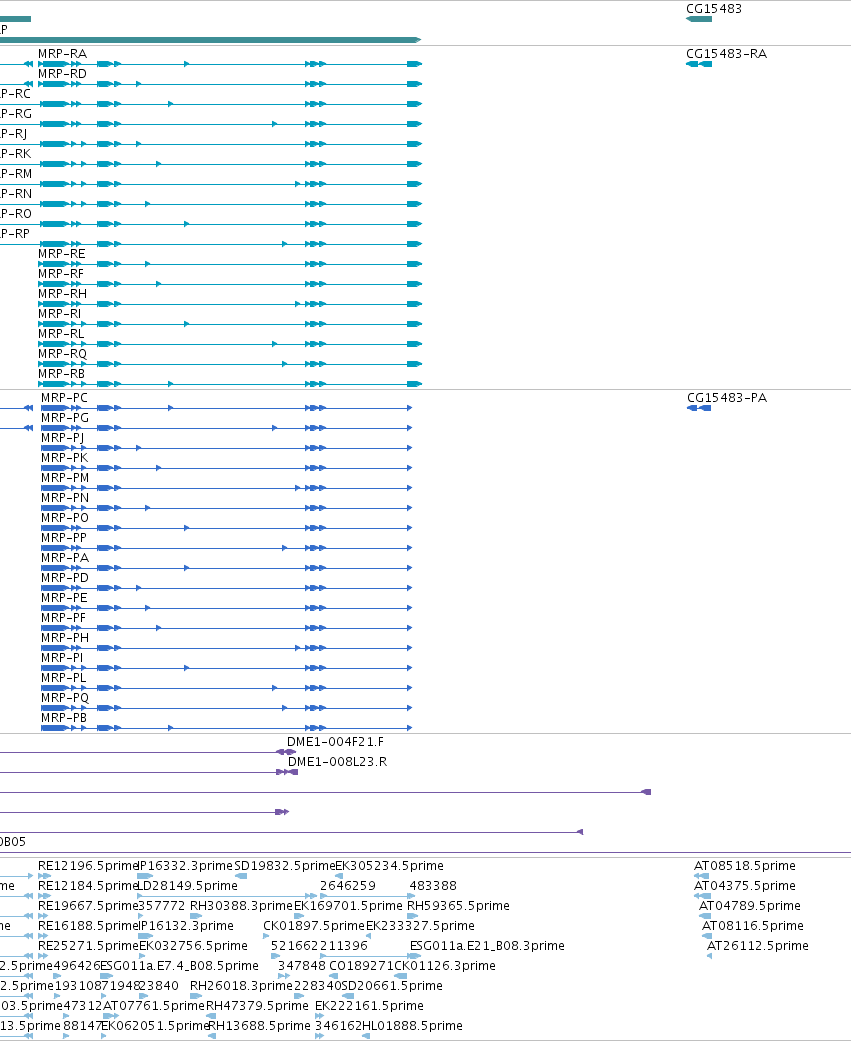Click the CK01126.3prime EST label
This screenshot has height=1041, width=851.
pyautogui.click(x=445, y=965)
